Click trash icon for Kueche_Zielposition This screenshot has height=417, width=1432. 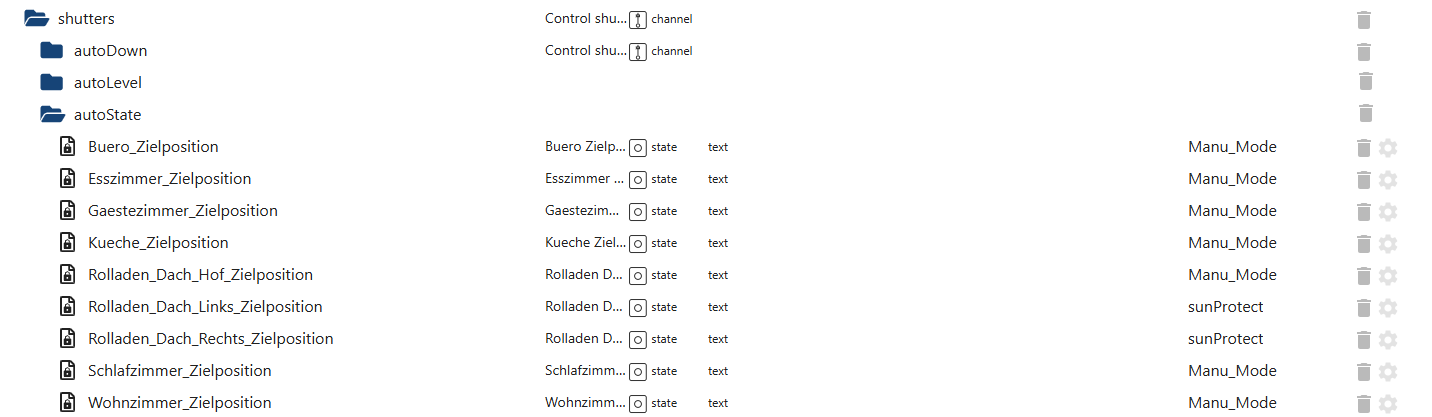pos(1363,244)
